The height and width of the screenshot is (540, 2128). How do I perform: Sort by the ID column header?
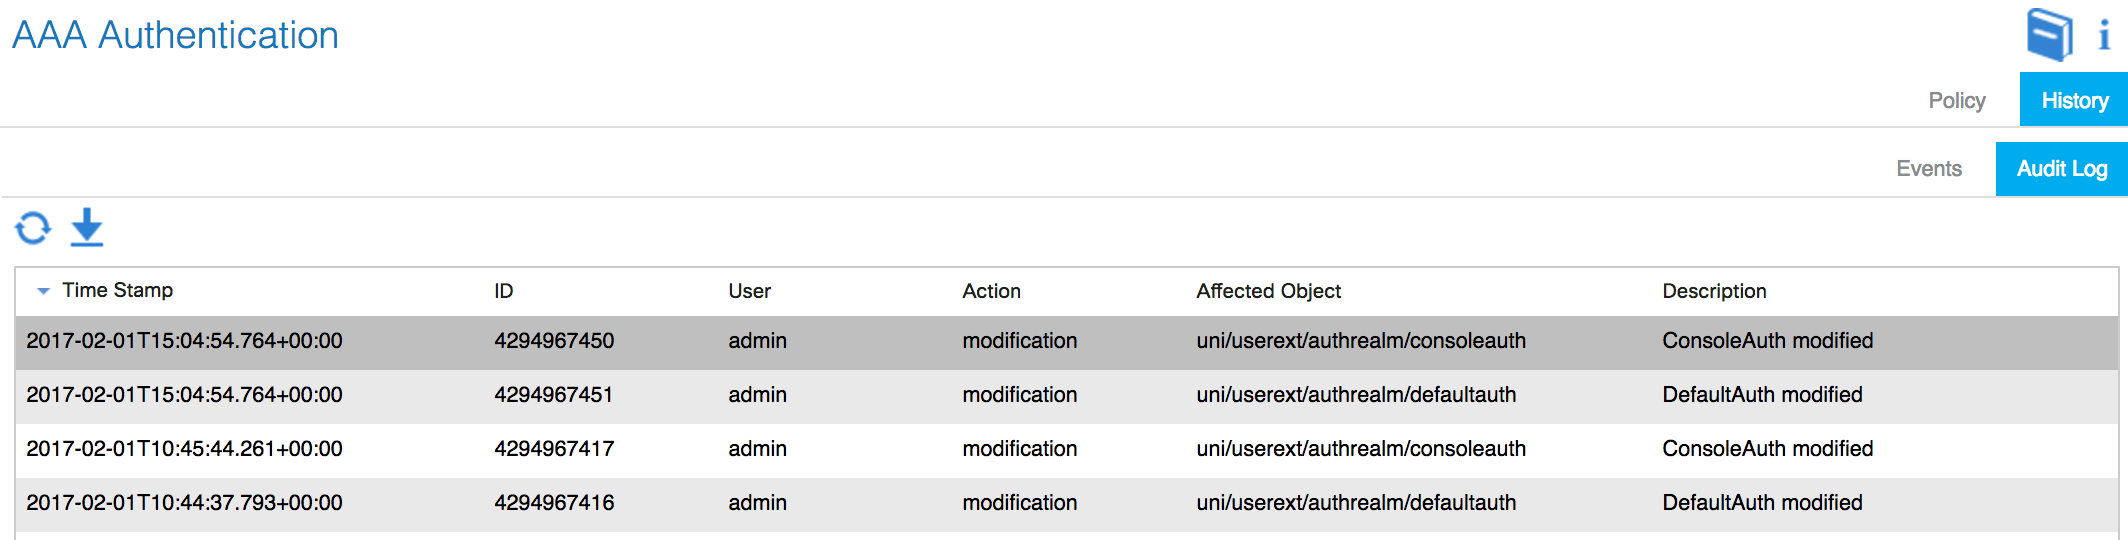tap(503, 291)
